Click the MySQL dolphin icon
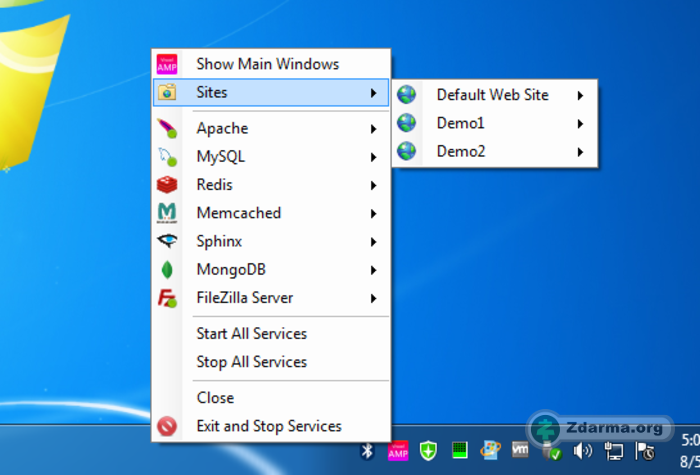Image resolution: width=700 pixels, height=475 pixels. (x=167, y=157)
